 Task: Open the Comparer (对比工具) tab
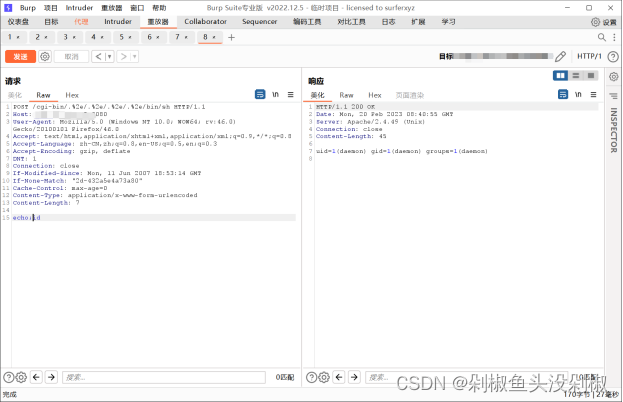(352, 22)
